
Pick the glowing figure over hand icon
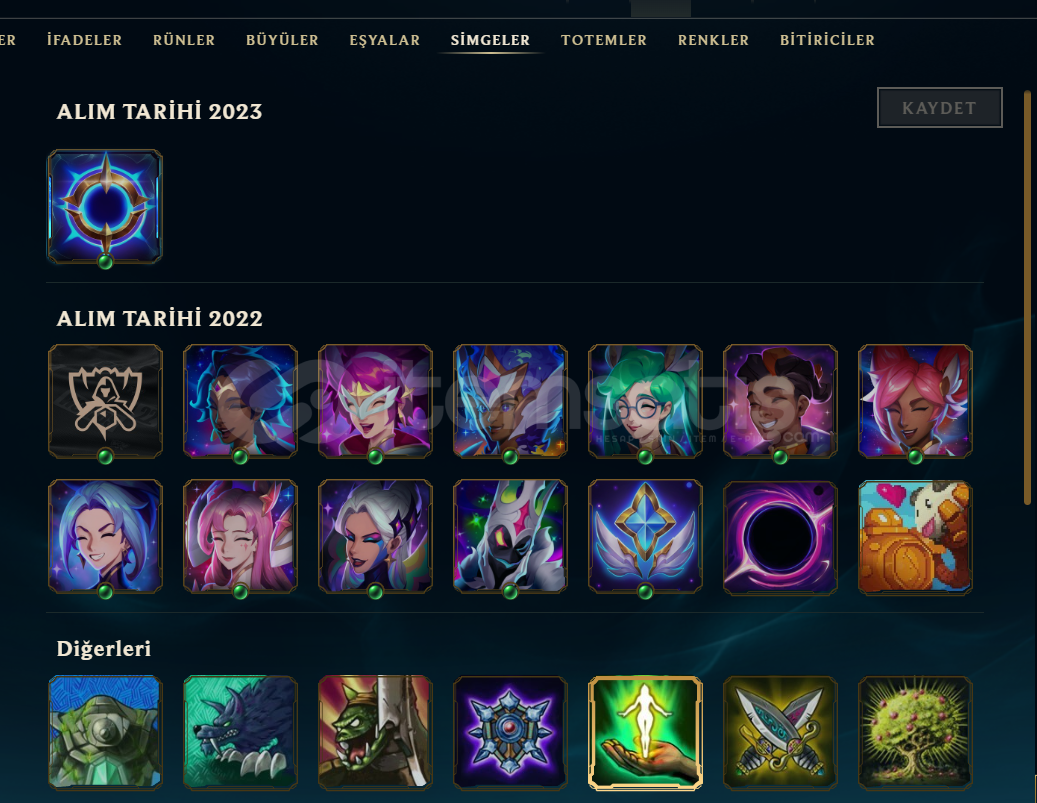[x=645, y=733]
